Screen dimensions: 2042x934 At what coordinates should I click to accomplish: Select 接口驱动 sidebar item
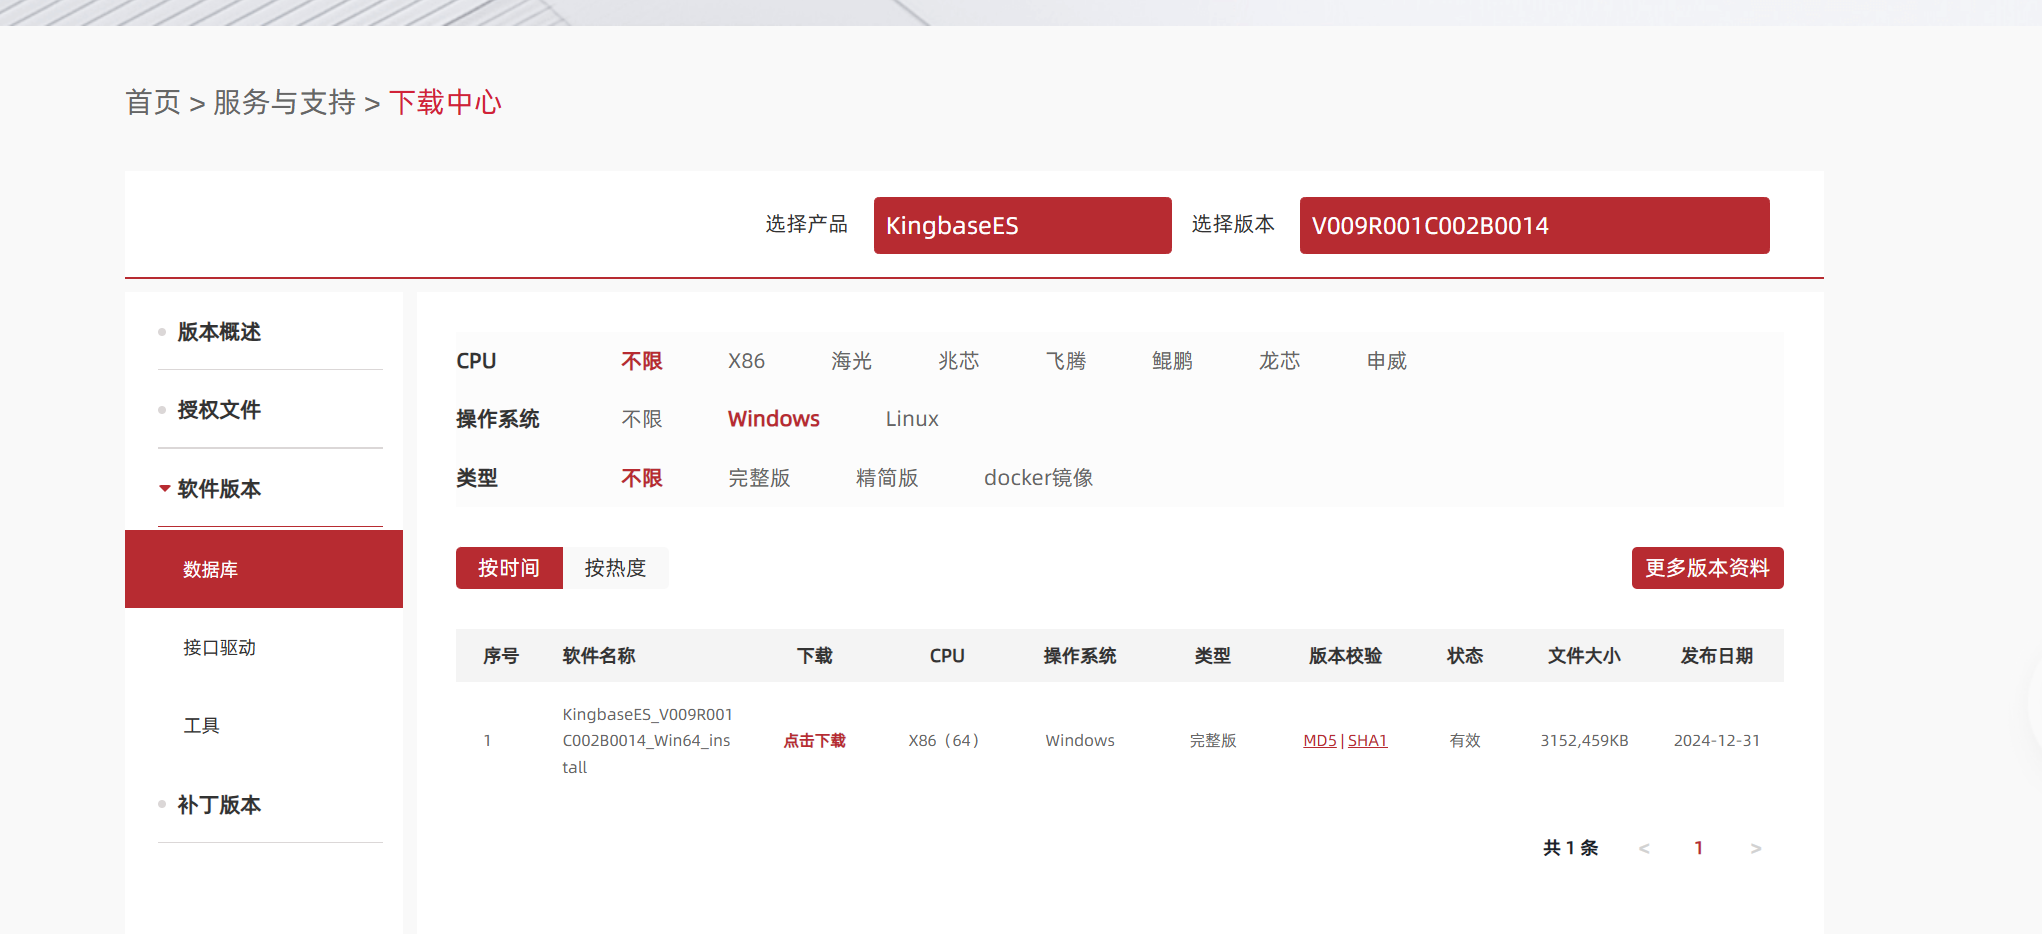pyautogui.click(x=219, y=648)
